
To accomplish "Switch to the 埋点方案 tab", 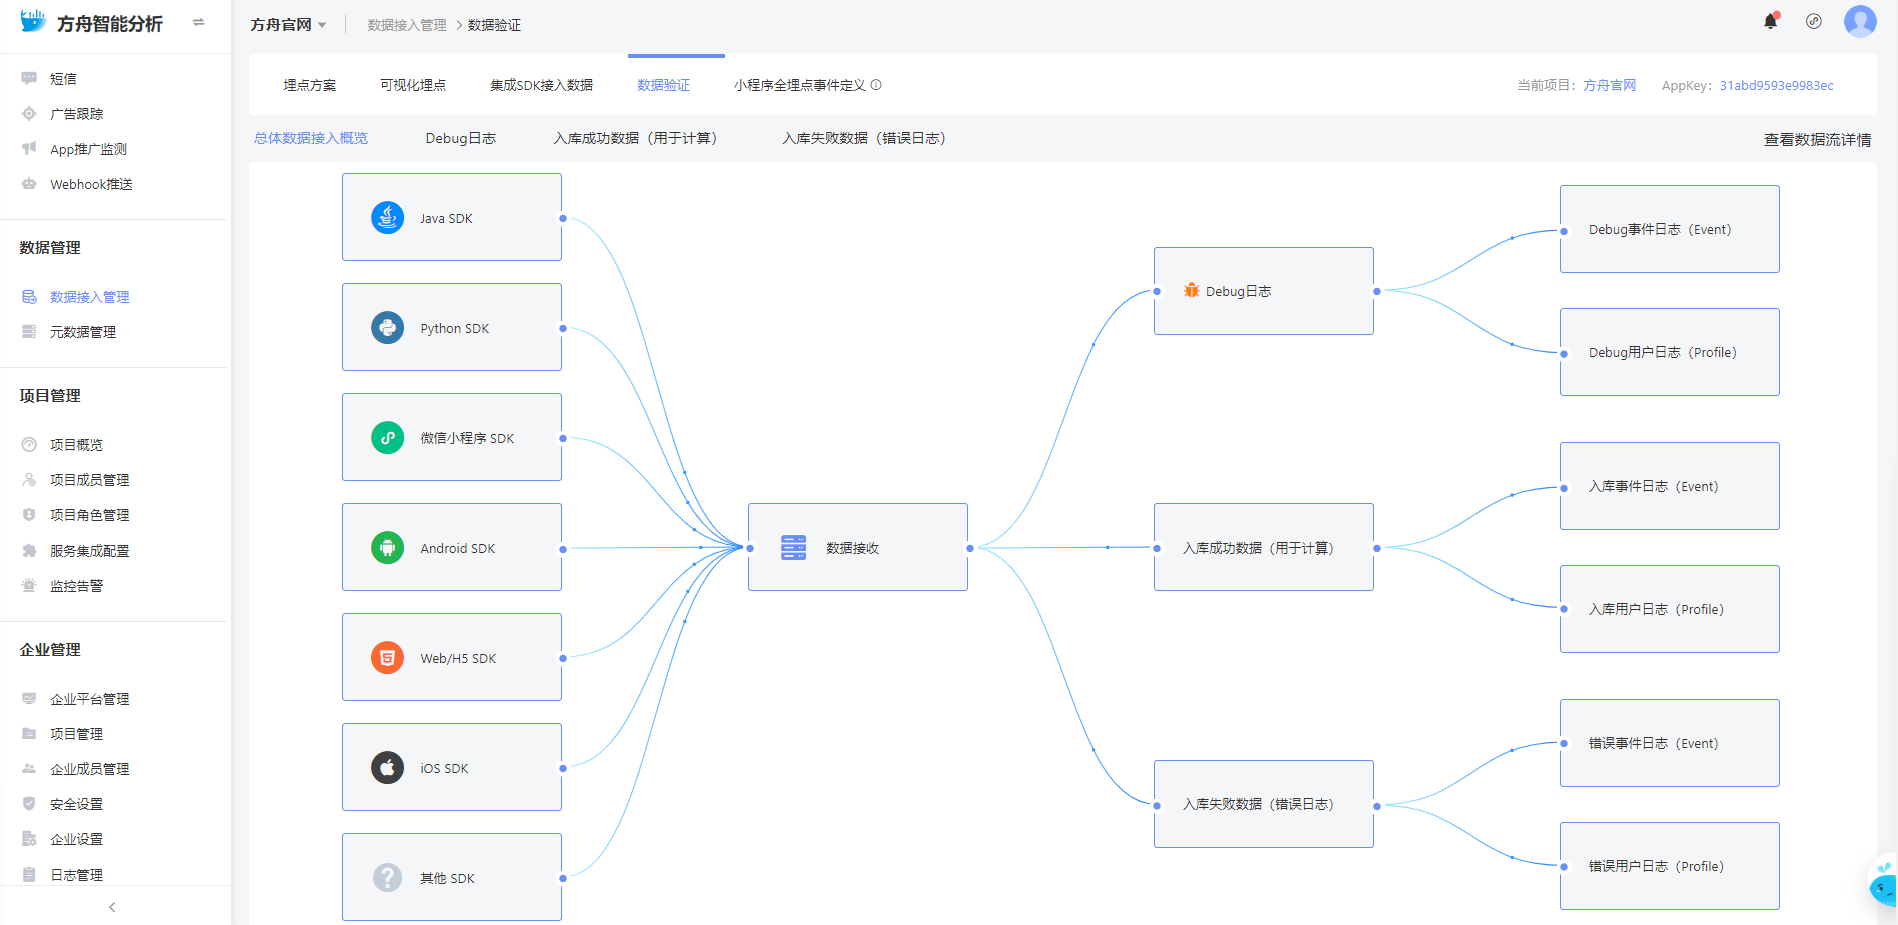I will coord(310,85).
